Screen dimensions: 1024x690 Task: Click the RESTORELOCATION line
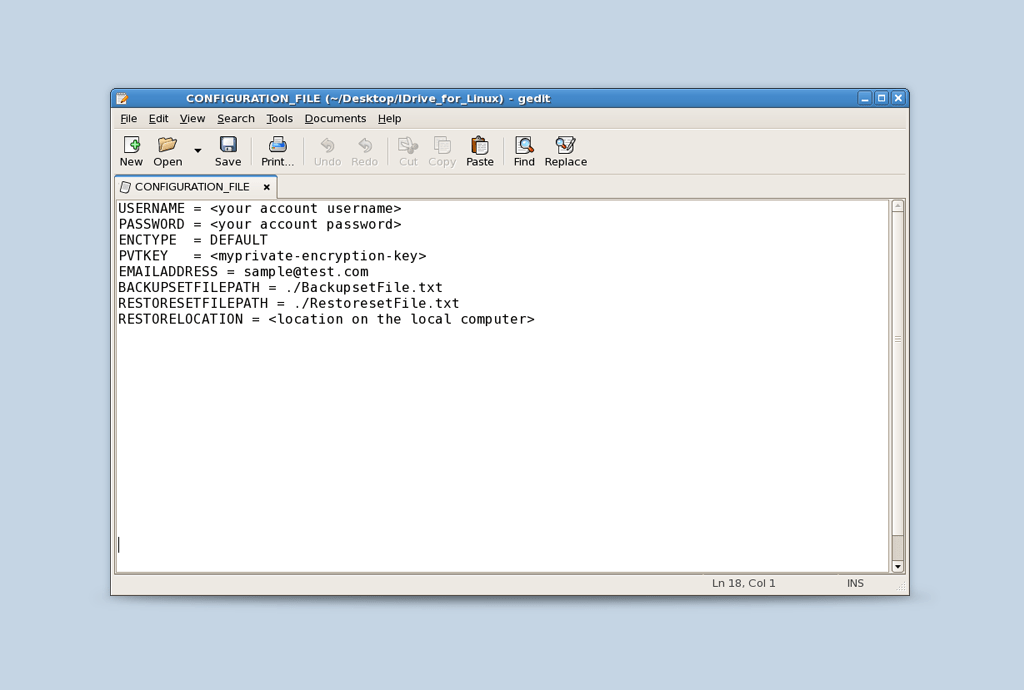click(x=327, y=319)
